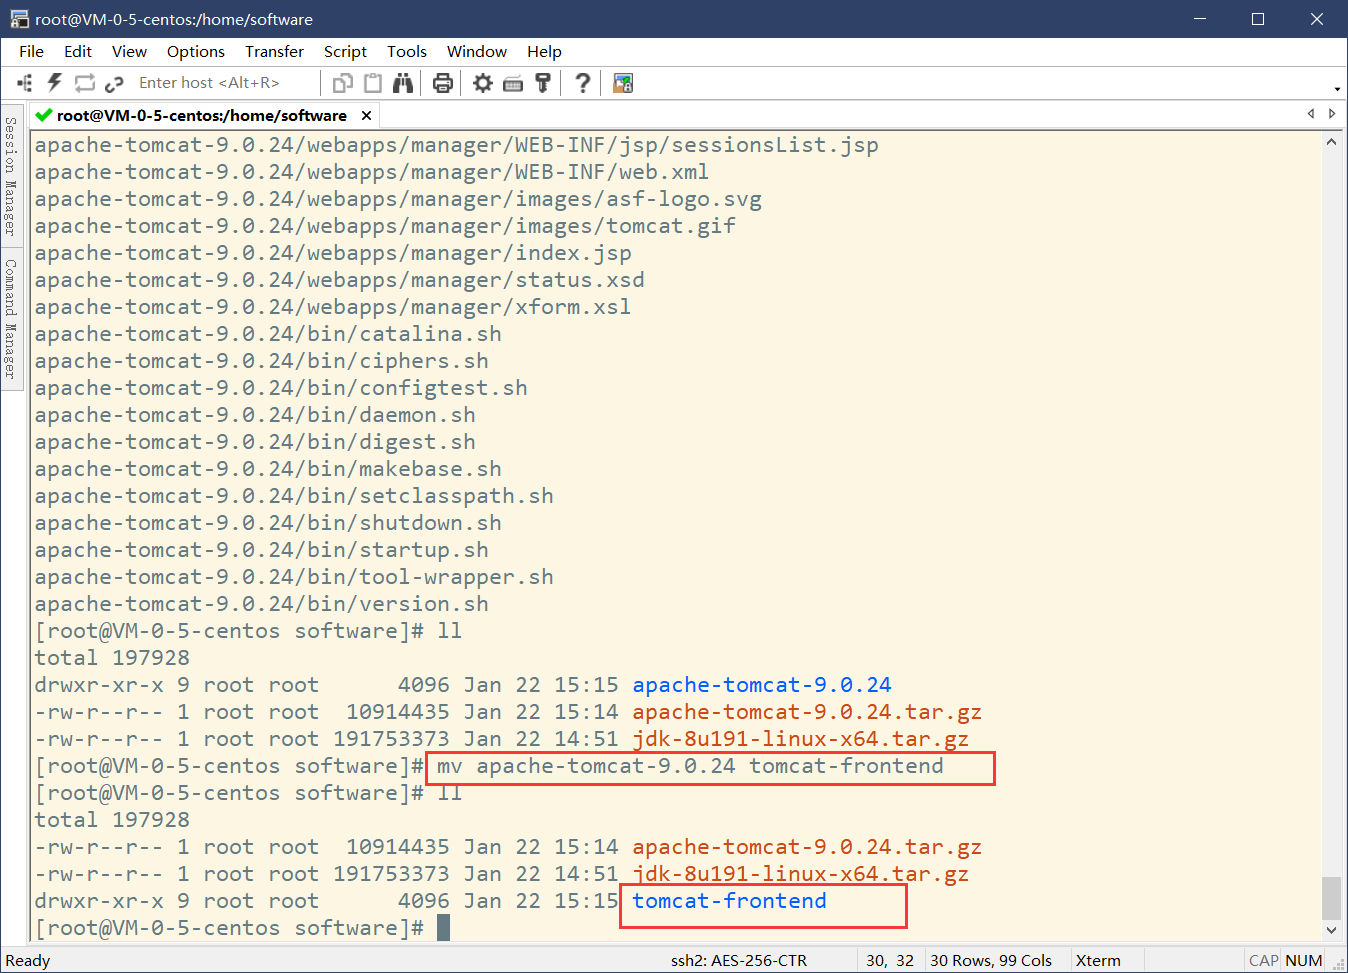Click the SecureCRT icon in the title bar
Screen dimensions: 1348x973
click(19, 19)
